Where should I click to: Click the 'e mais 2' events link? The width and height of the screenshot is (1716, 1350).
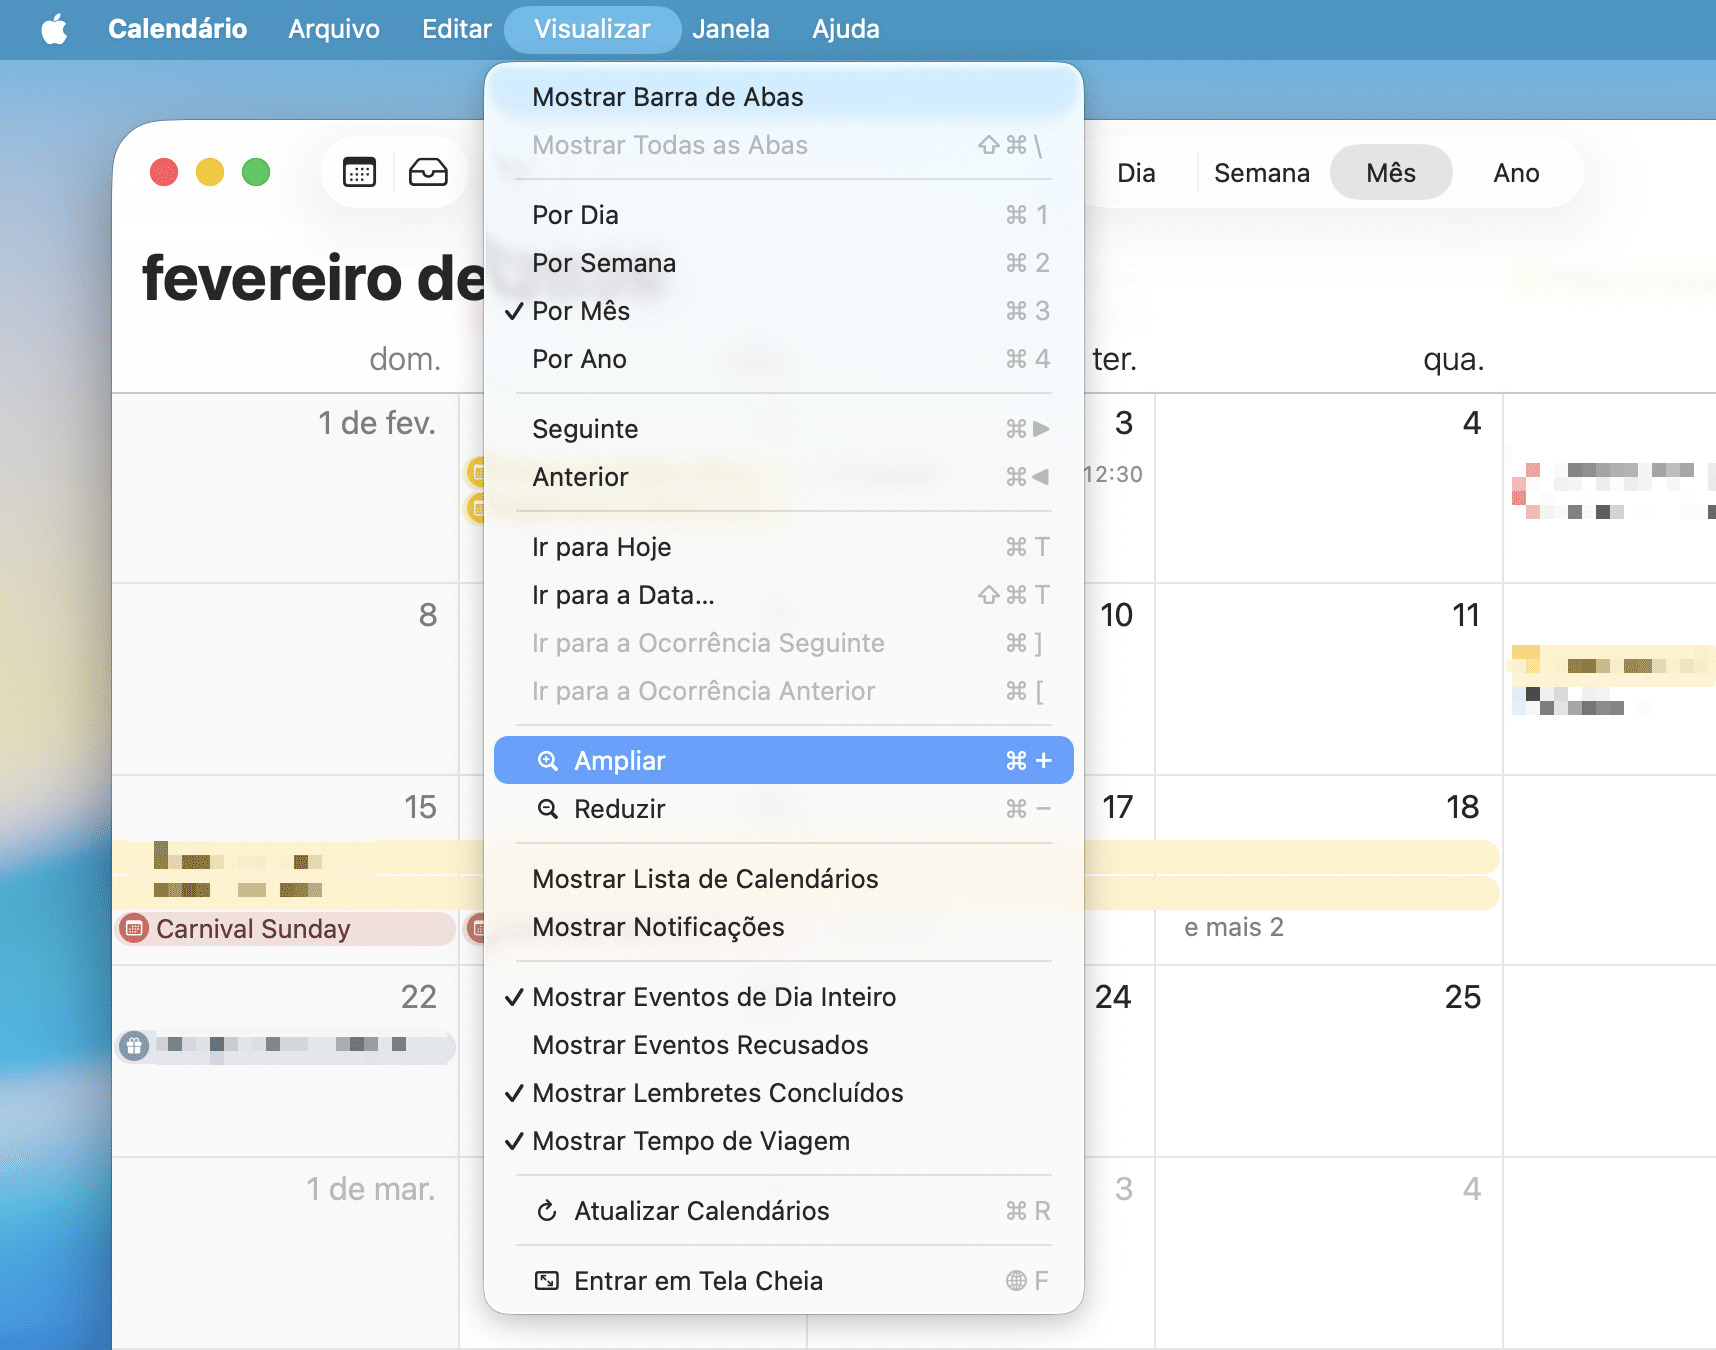pyautogui.click(x=1233, y=927)
